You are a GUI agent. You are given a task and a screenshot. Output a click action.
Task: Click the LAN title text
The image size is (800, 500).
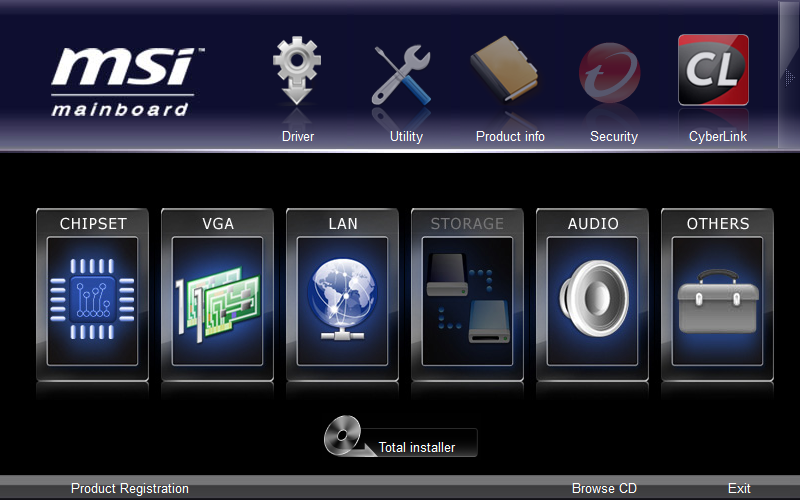(x=343, y=223)
